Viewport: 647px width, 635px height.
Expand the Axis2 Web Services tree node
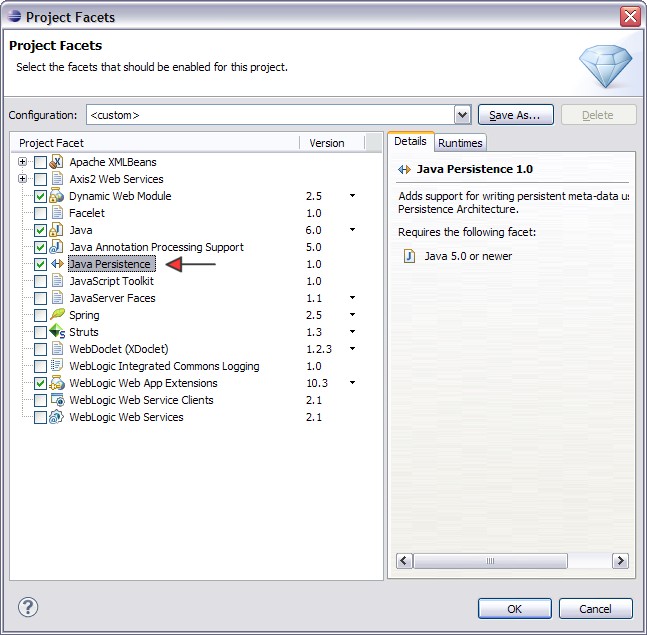(x=23, y=178)
